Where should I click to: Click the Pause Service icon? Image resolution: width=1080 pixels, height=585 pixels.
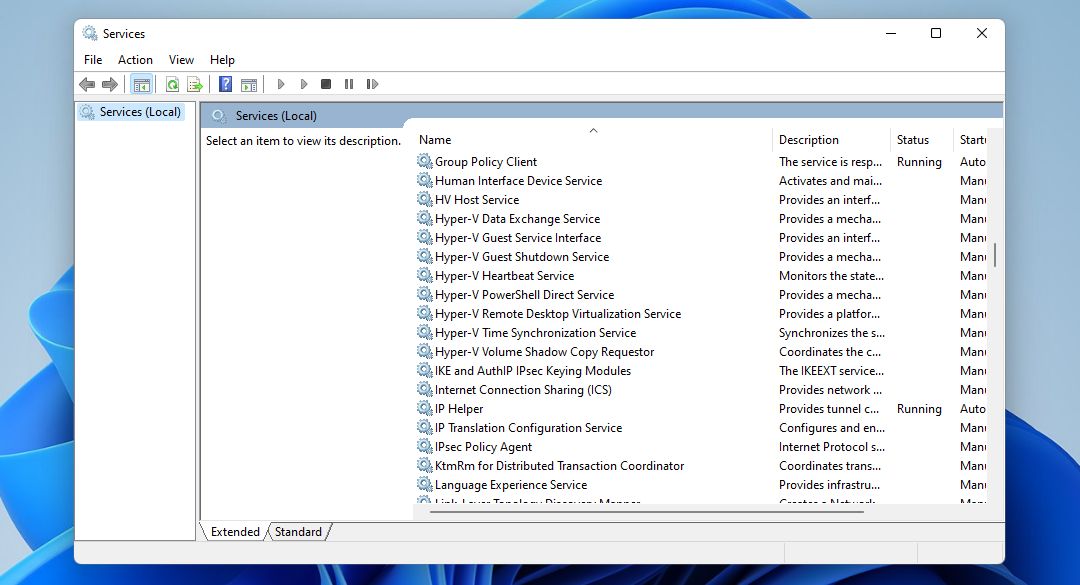click(349, 84)
